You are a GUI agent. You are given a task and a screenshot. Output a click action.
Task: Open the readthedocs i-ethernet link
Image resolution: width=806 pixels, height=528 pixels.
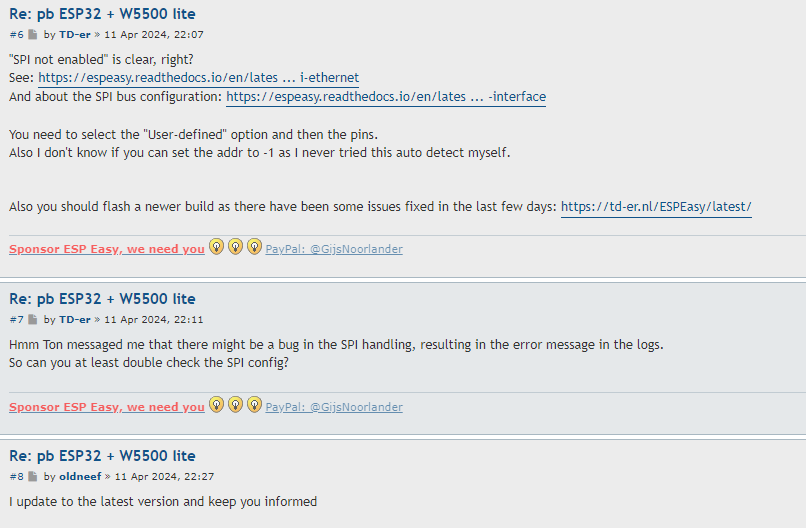tap(198, 78)
